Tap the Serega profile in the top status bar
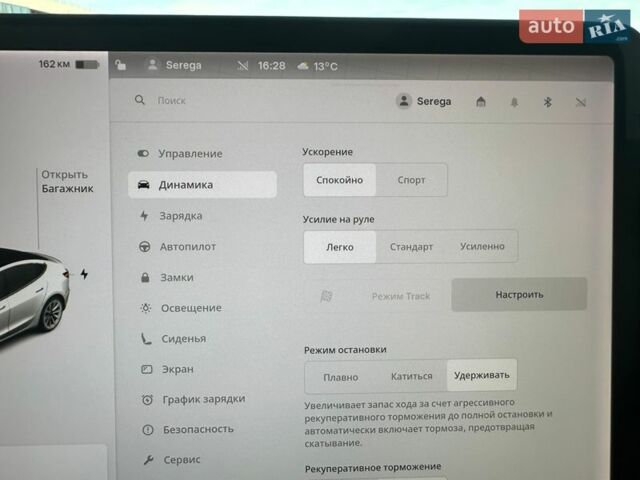The image size is (640, 480). click(x=175, y=65)
